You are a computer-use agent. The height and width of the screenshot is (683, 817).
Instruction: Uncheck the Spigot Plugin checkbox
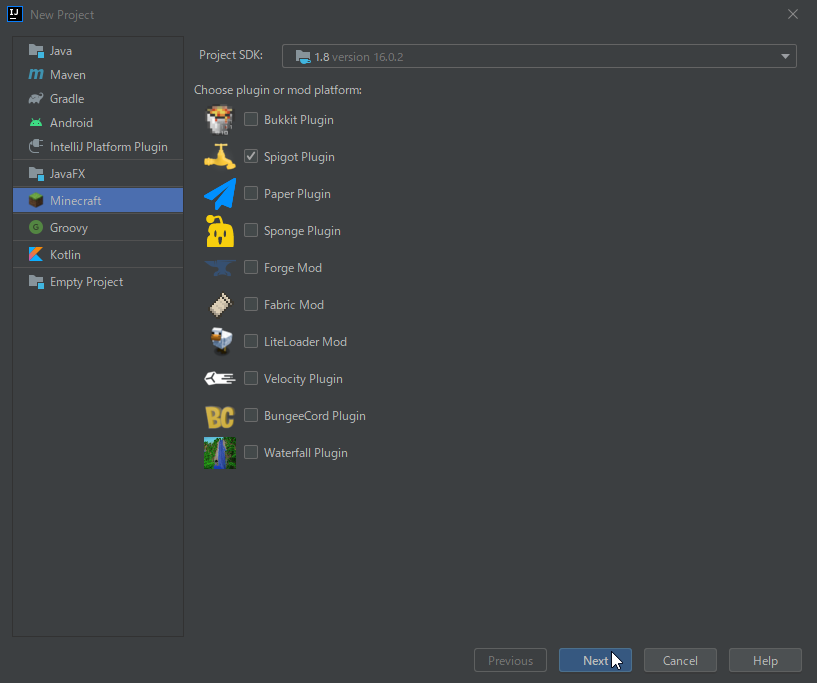pos(251,156)
